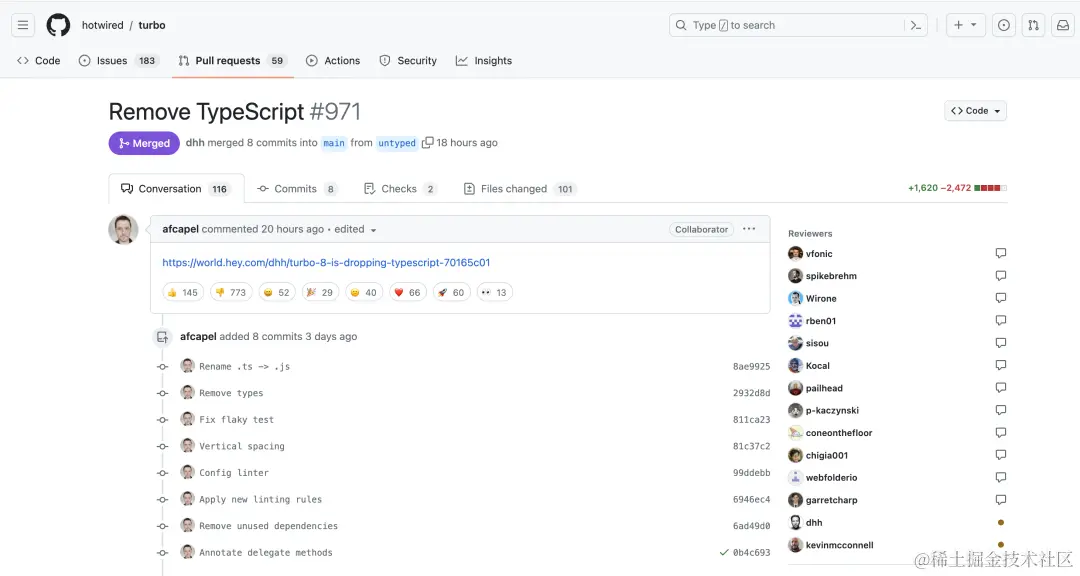Toggle the eyes reaction with 13
The width and height of the screenshot is (1080, 576).
point(494,292)
